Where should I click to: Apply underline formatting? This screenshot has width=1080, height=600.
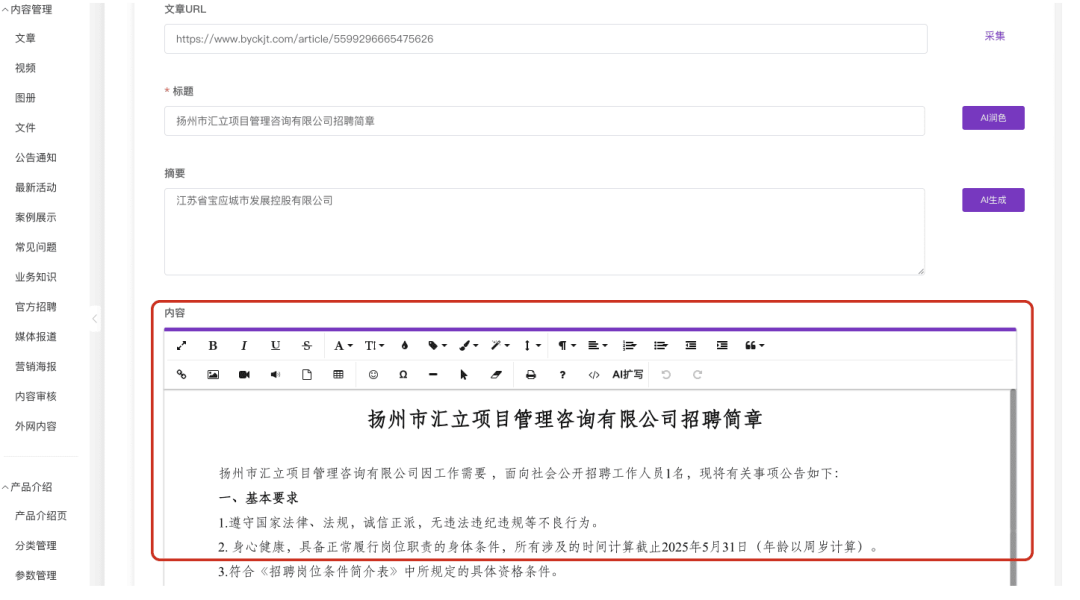[x=276, y=346]
